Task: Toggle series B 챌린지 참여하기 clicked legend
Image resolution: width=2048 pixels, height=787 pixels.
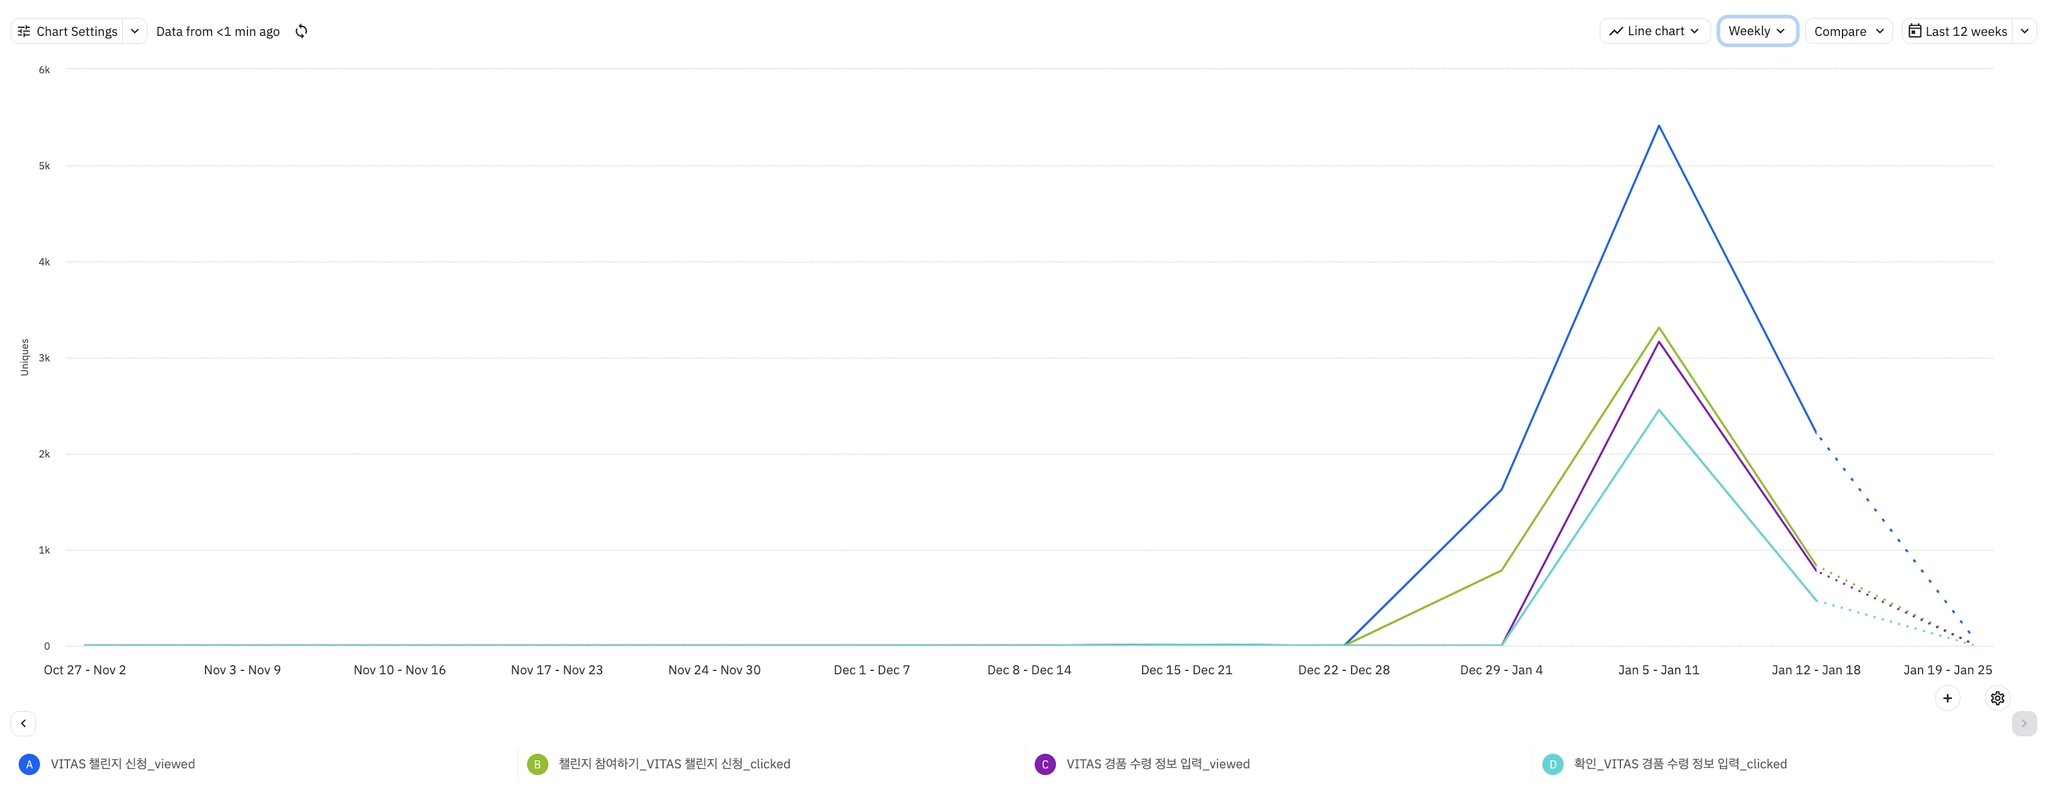Action: (x=674, y=764)
